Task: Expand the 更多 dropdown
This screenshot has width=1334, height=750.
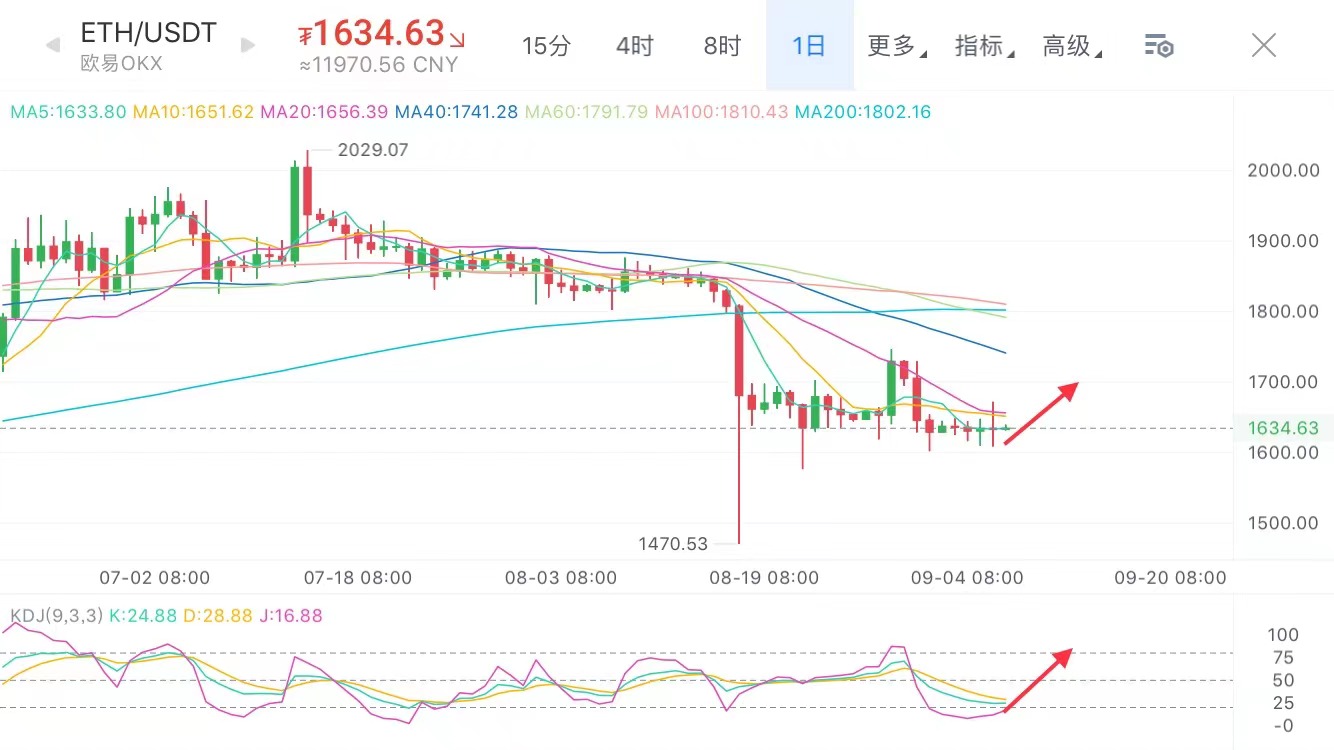Action: pyautogui.click(x=896, y=46)
